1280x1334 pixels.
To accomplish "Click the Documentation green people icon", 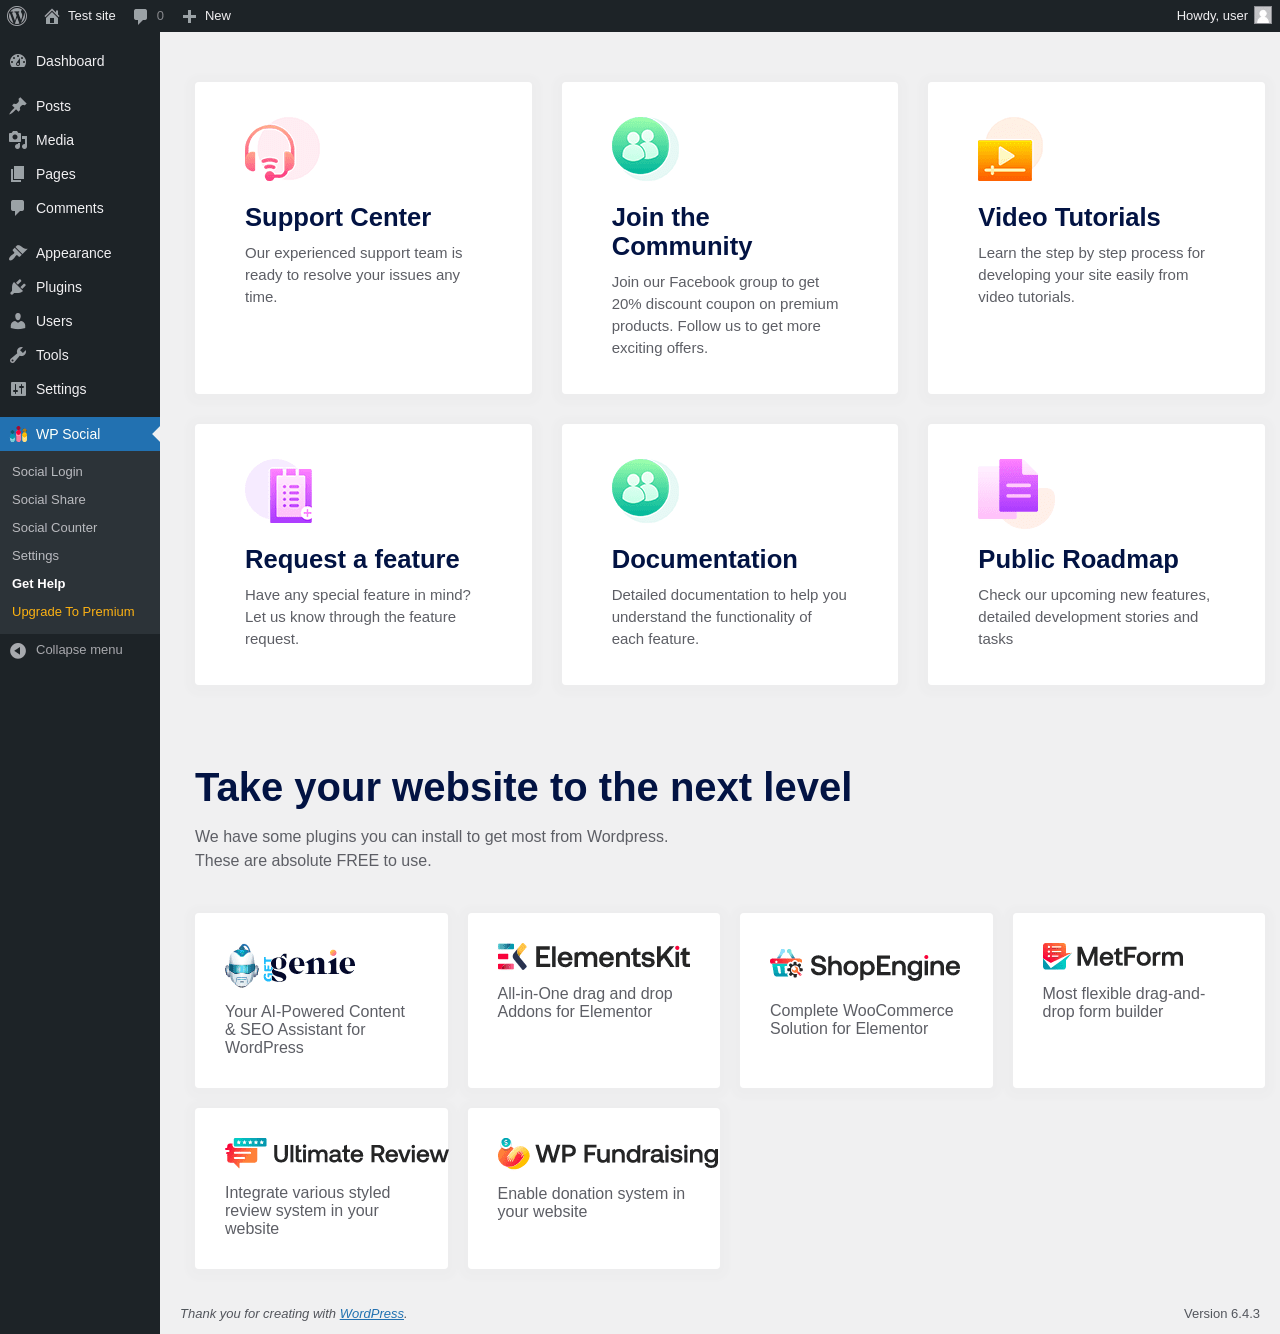I will pyautogui.click(x=645, y=490).
